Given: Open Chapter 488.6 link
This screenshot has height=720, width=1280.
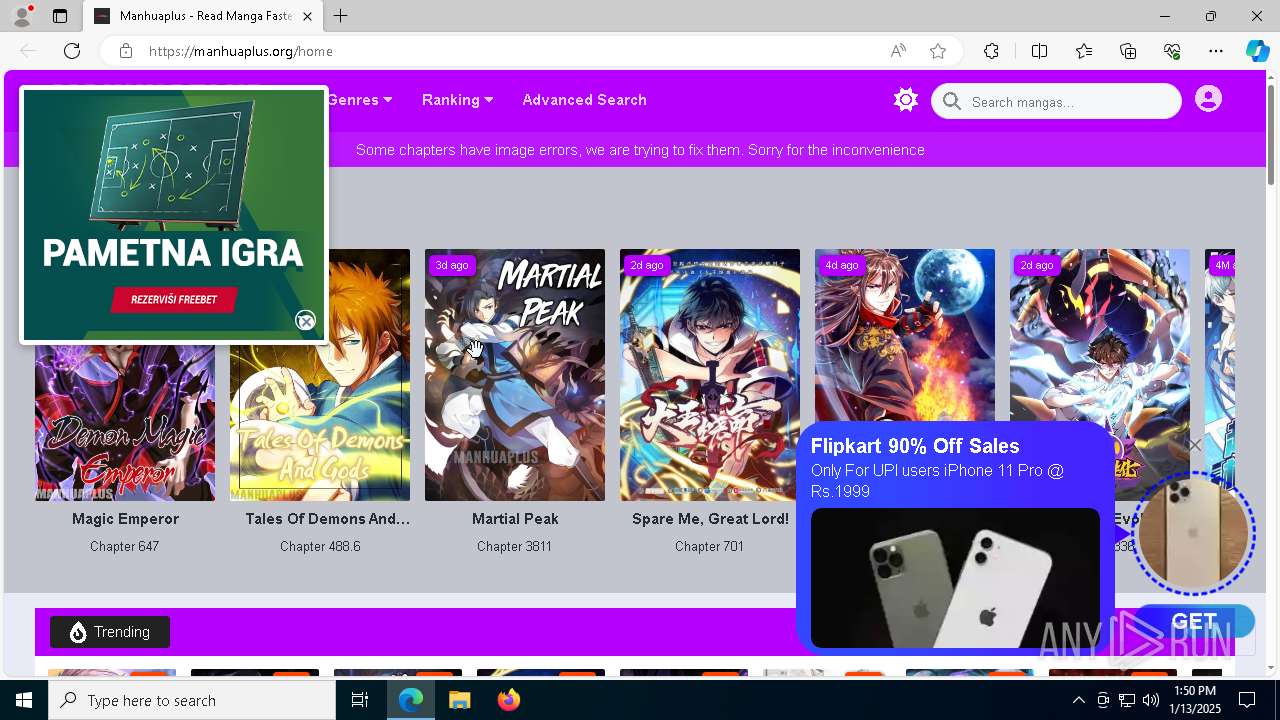Looking at the screenshot, I should (320, 546).
